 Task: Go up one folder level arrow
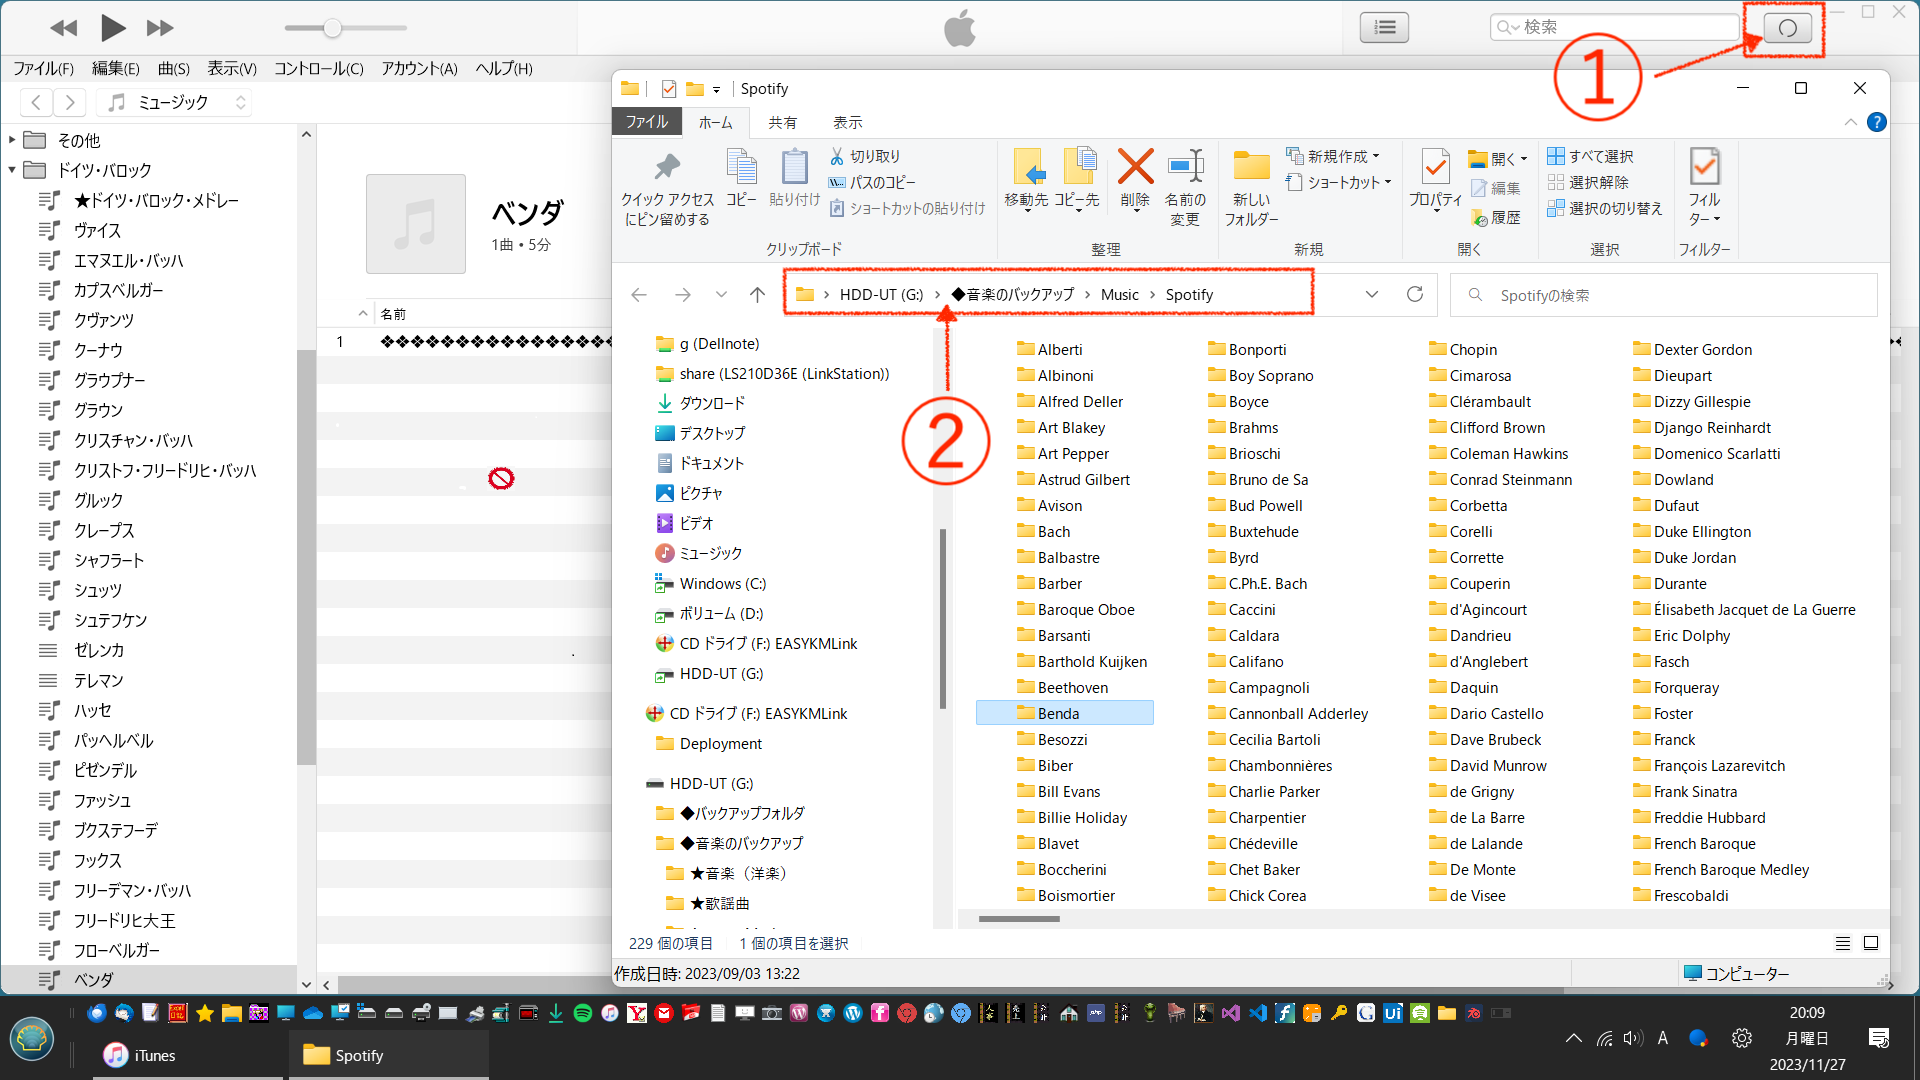click(x=757, y=294)
